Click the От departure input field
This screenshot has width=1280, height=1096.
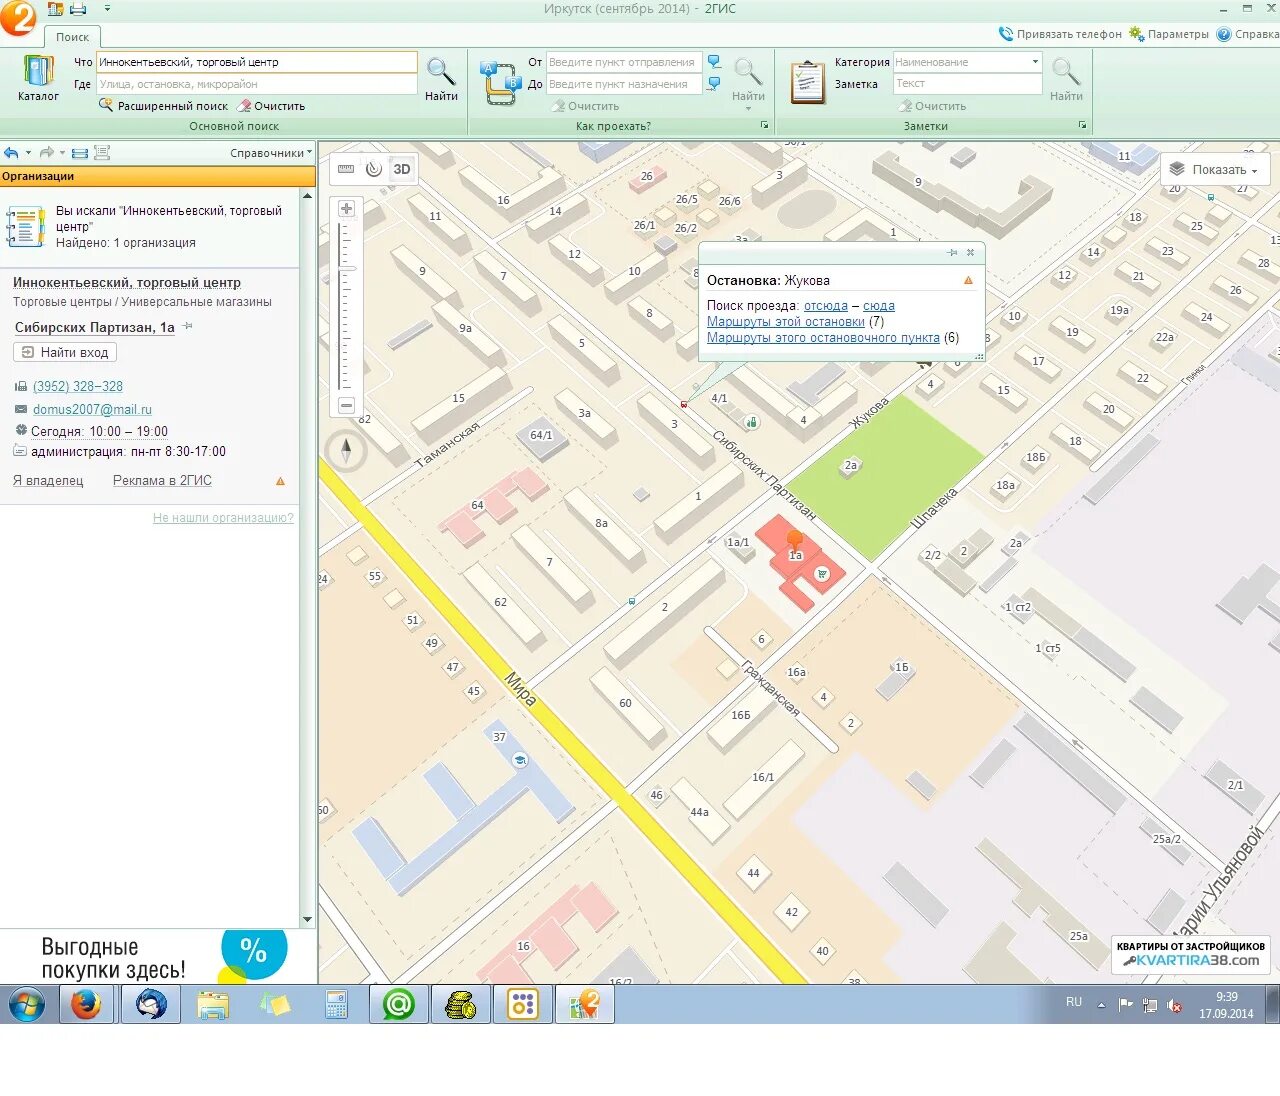(624, 62)
